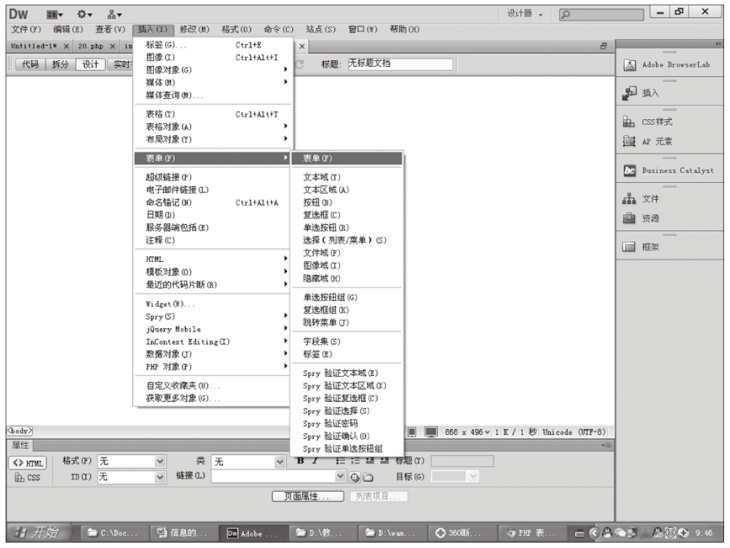730x548 pixels.
Task: Close the Untitled-1 document tab
Action: click(x=66, y=46)
